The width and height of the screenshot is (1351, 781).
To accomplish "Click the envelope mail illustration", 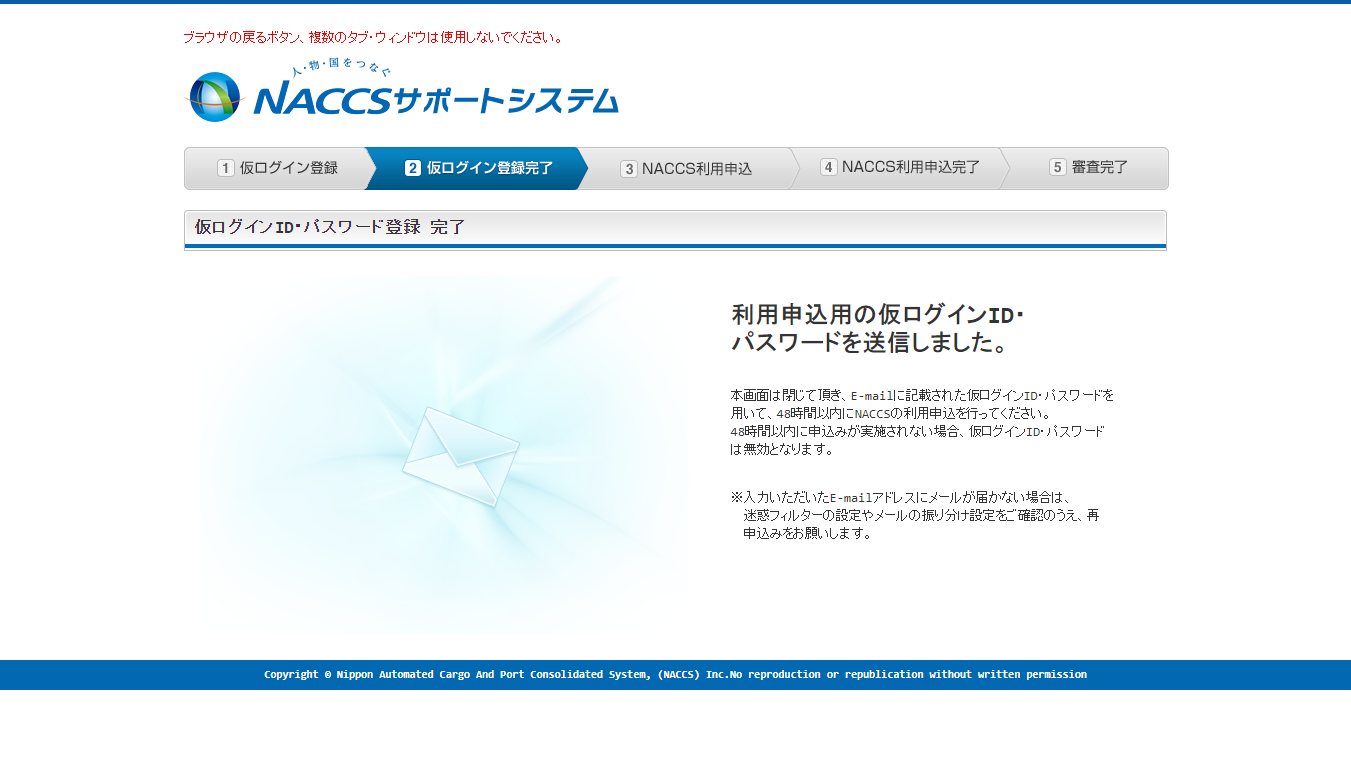I will coord(460,456).
